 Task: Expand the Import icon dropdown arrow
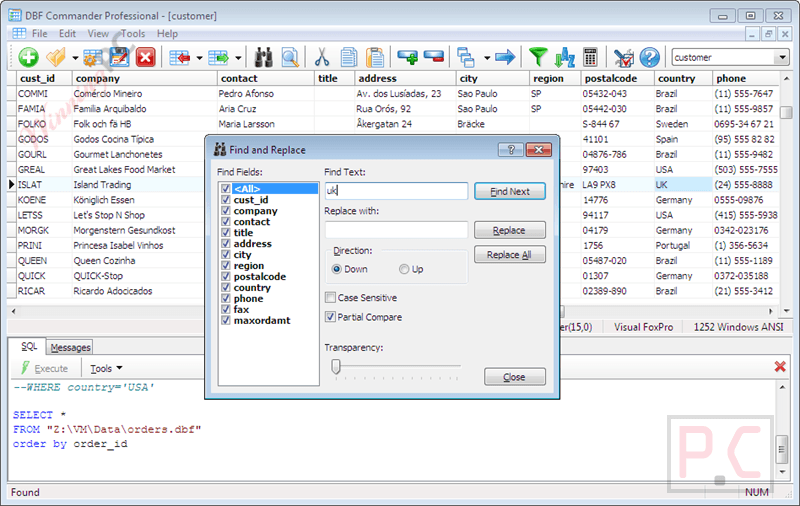point(199,58)
